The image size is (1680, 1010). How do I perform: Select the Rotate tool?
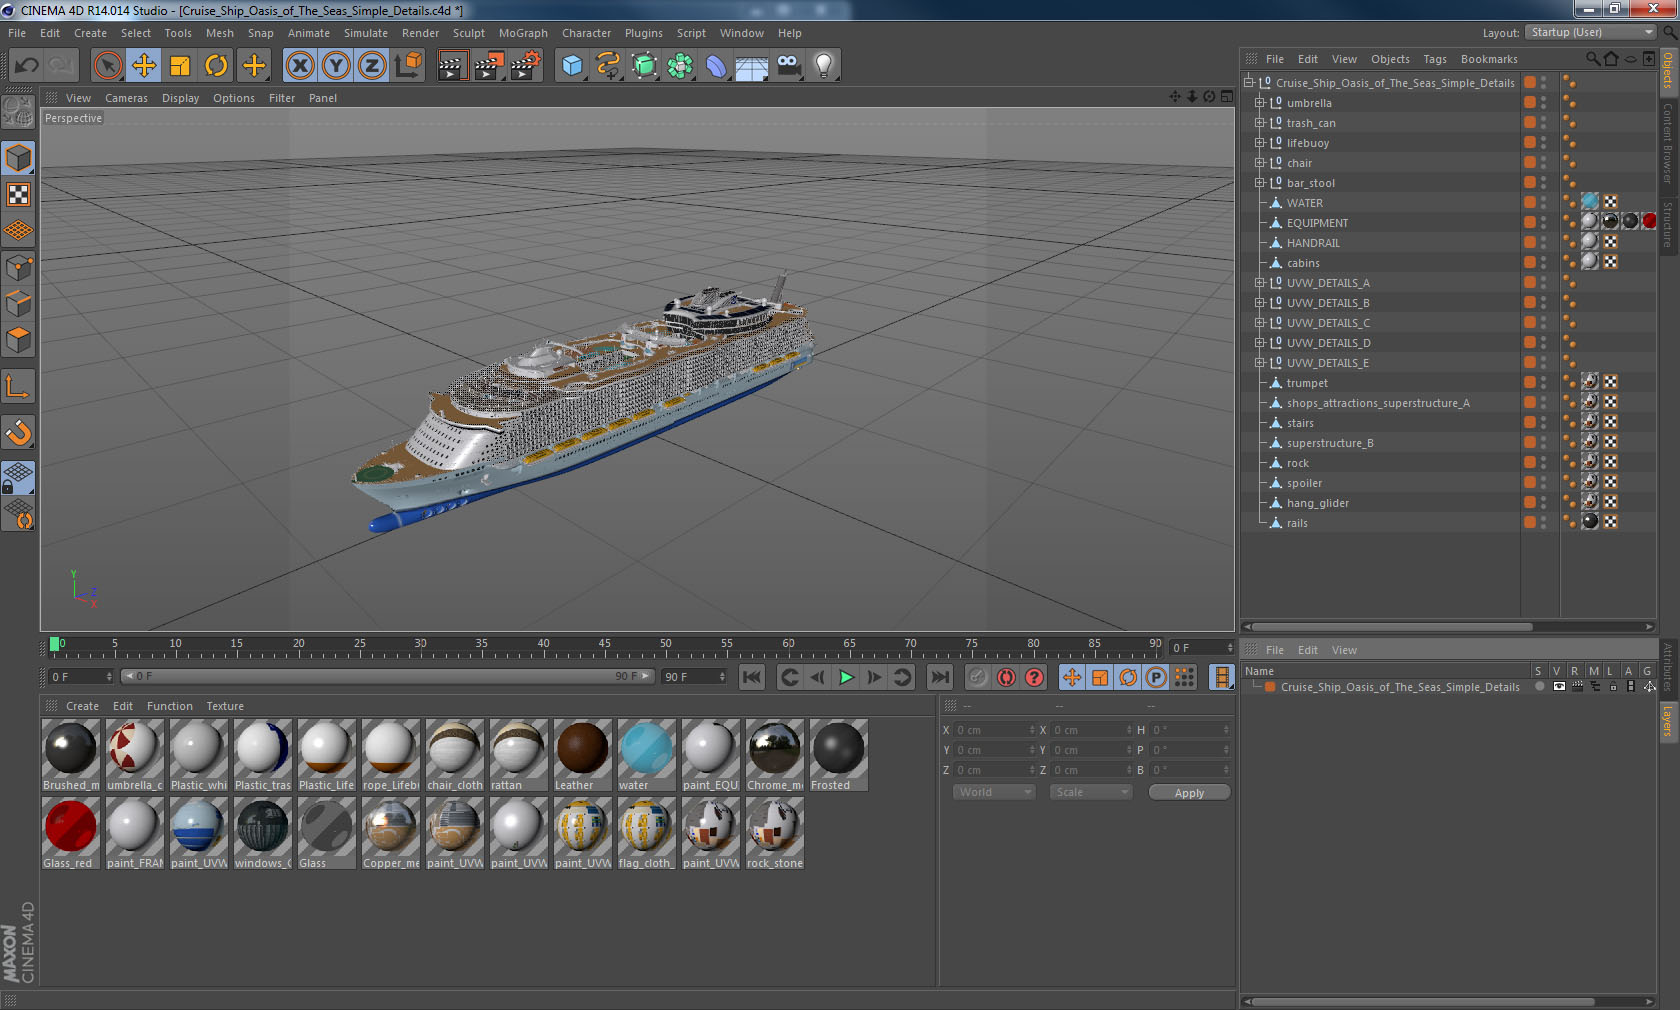coord(216,66)
